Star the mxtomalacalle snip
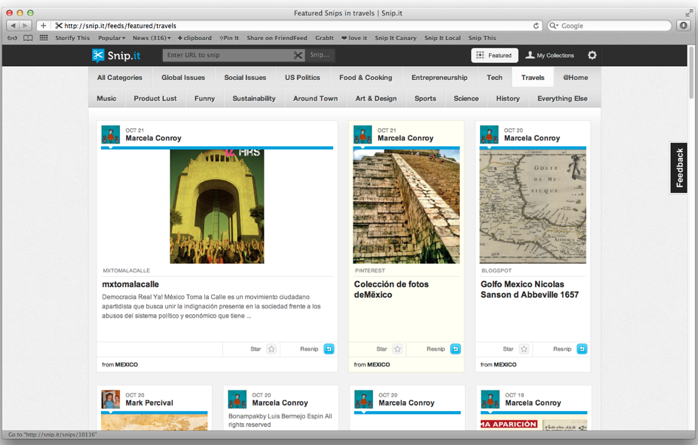Image resolution: width=698 pixels, height=445 pixels. pos(271,349)
